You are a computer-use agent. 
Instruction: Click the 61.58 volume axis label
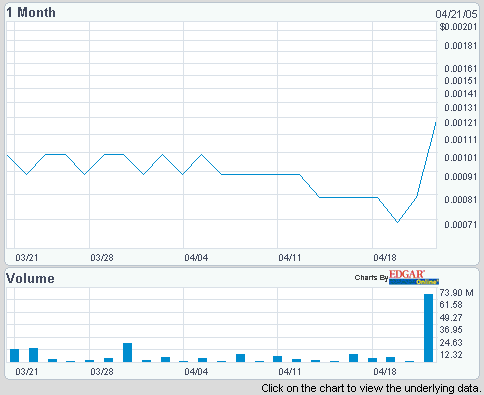coord(451,305)
